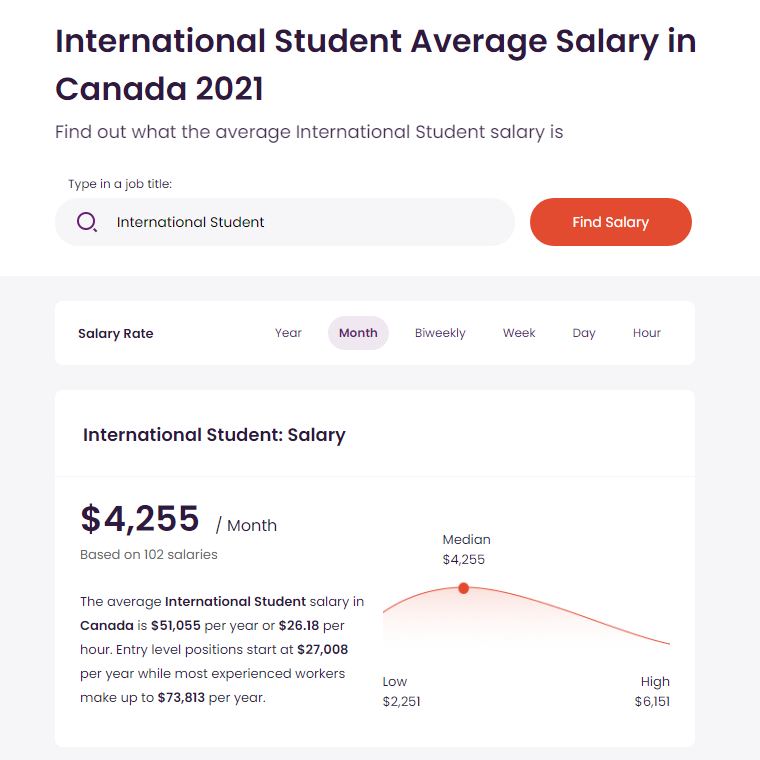
Task: Select the Month salary rate tab
Action: [358, 333]
